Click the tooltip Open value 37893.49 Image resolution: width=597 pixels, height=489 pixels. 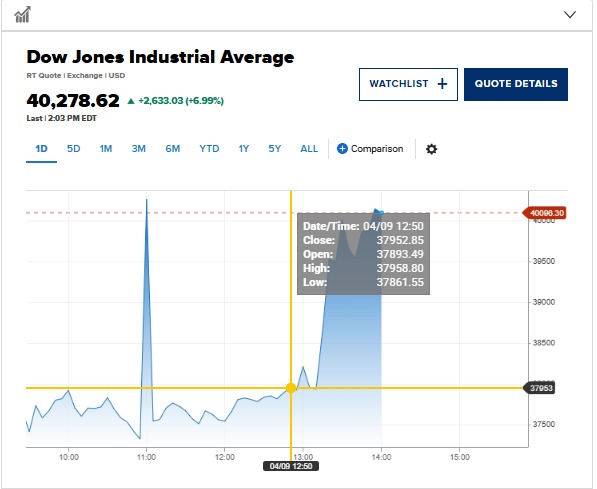tap(400, 254)
